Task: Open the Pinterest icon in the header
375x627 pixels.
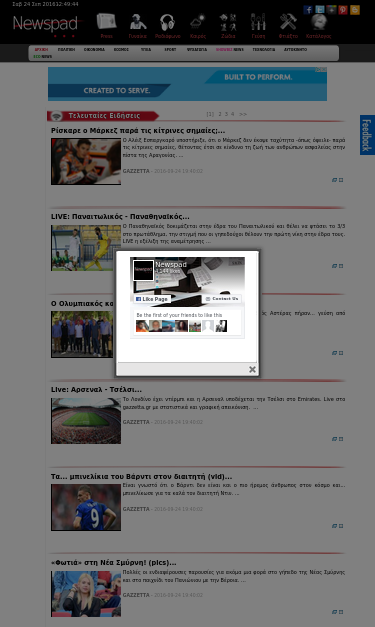Action: click(x=343, y=10)
